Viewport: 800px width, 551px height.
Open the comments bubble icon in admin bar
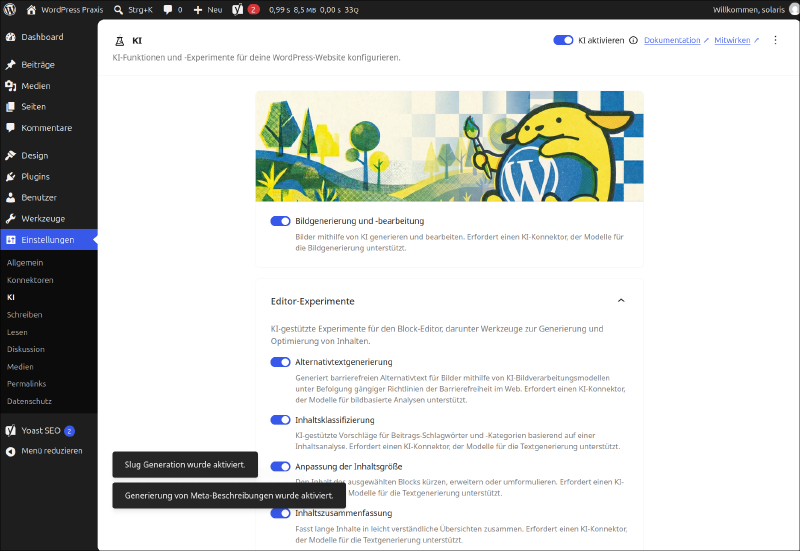pyautogui.click(x=168, y=10)
